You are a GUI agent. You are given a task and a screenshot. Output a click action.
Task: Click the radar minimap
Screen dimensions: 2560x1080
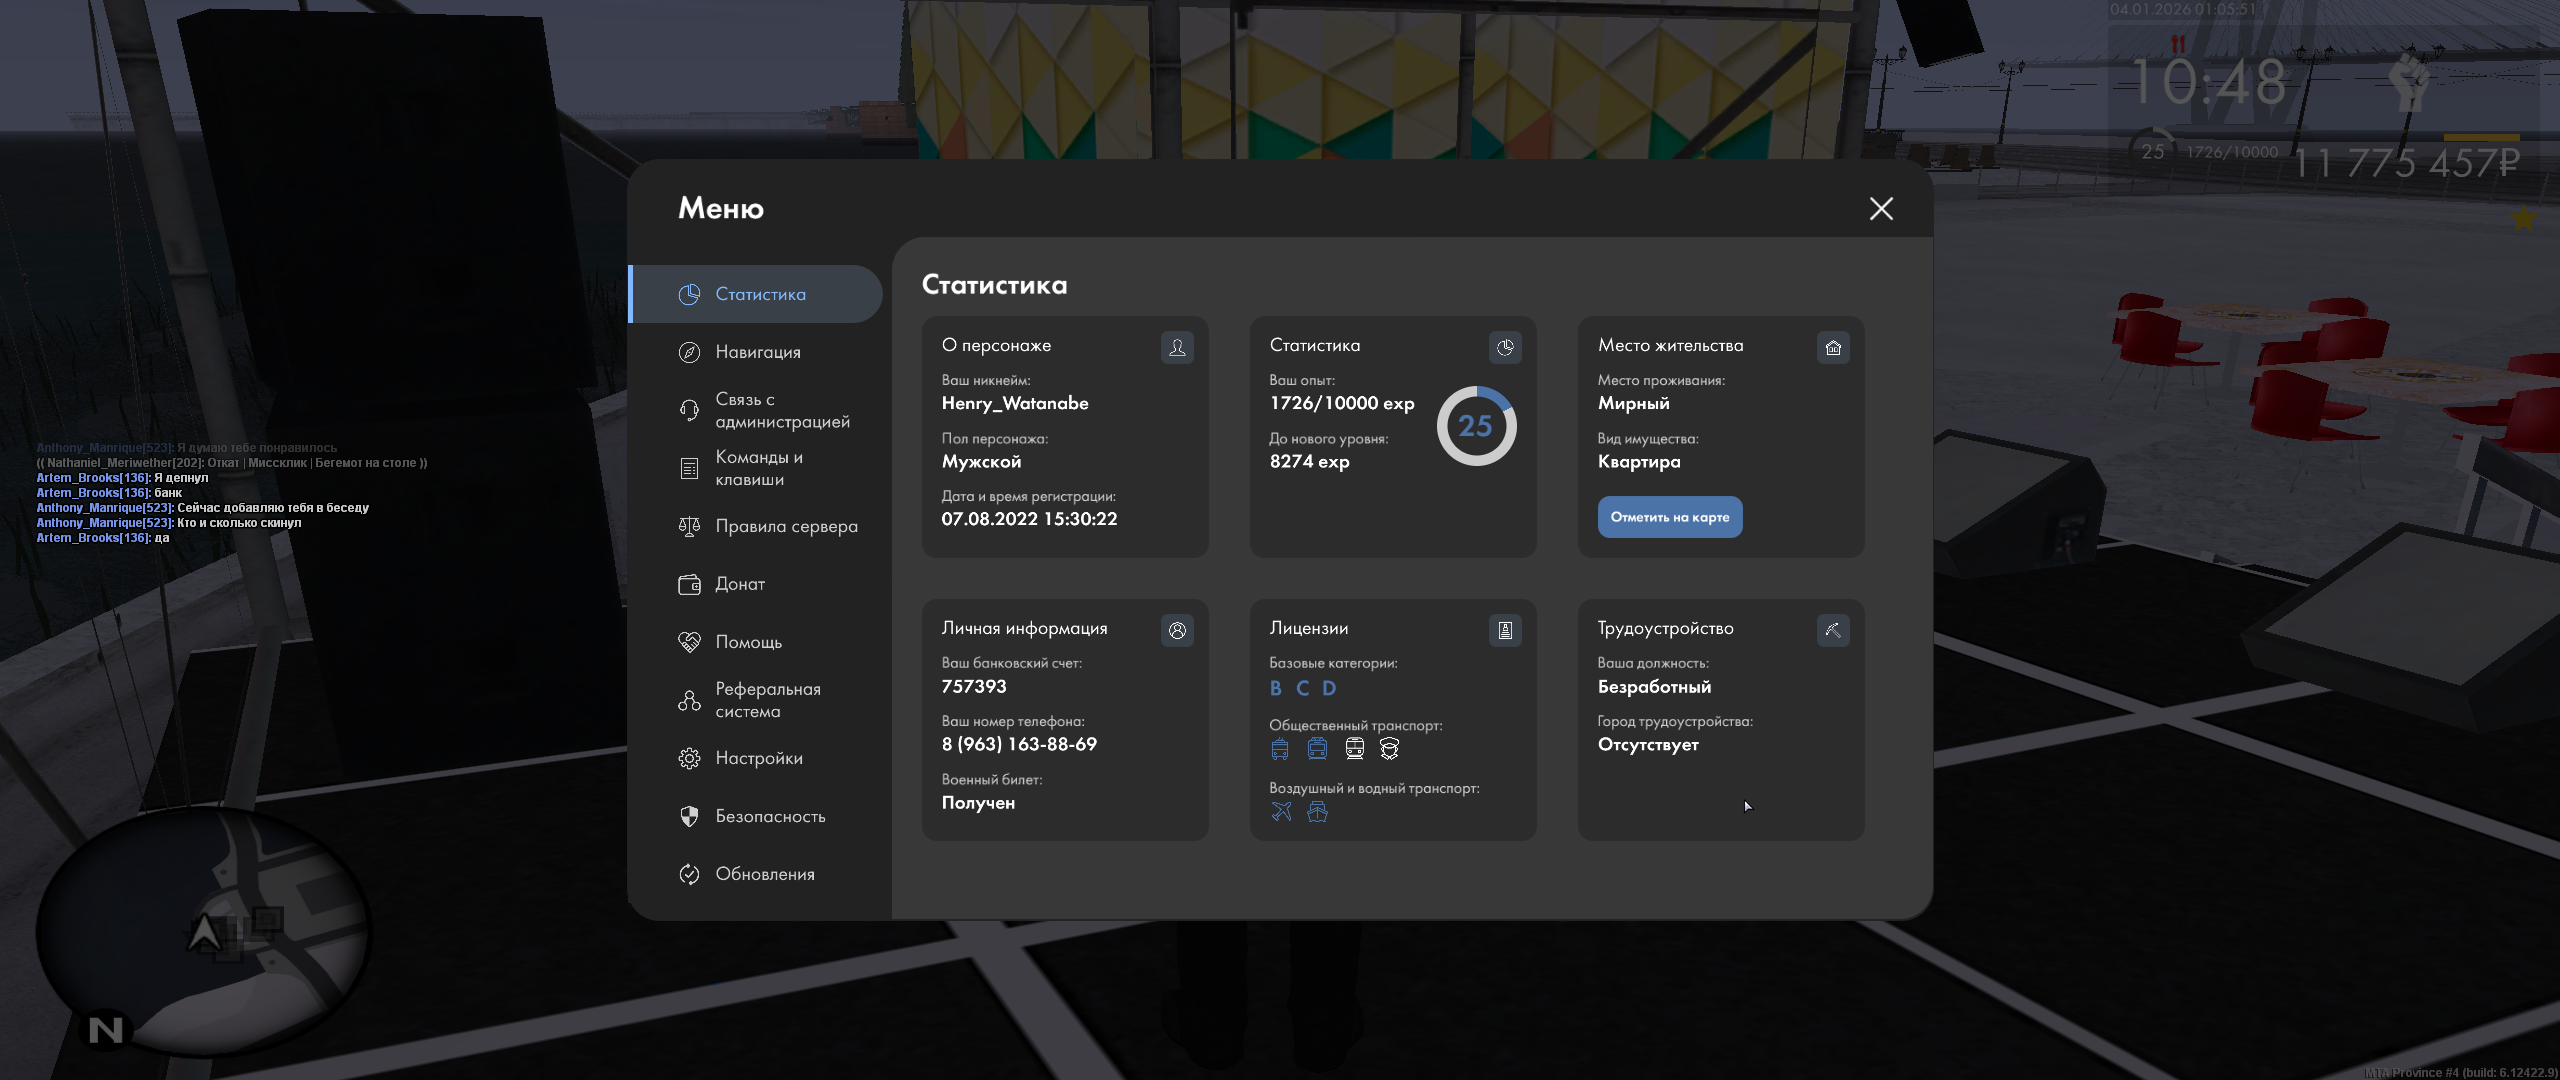coord(203,932)
